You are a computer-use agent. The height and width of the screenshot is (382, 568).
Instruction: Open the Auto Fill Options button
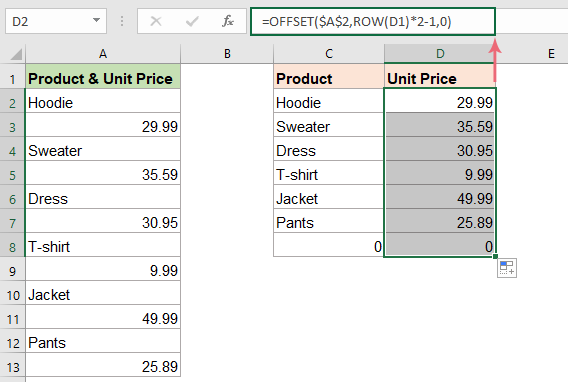point(507,268)
